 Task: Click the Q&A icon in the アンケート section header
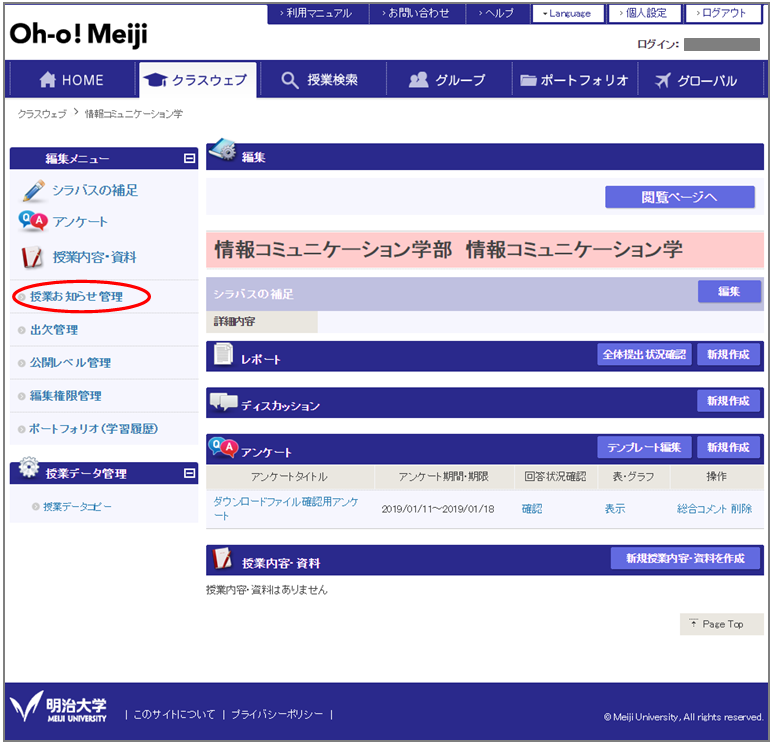[223, 447]
